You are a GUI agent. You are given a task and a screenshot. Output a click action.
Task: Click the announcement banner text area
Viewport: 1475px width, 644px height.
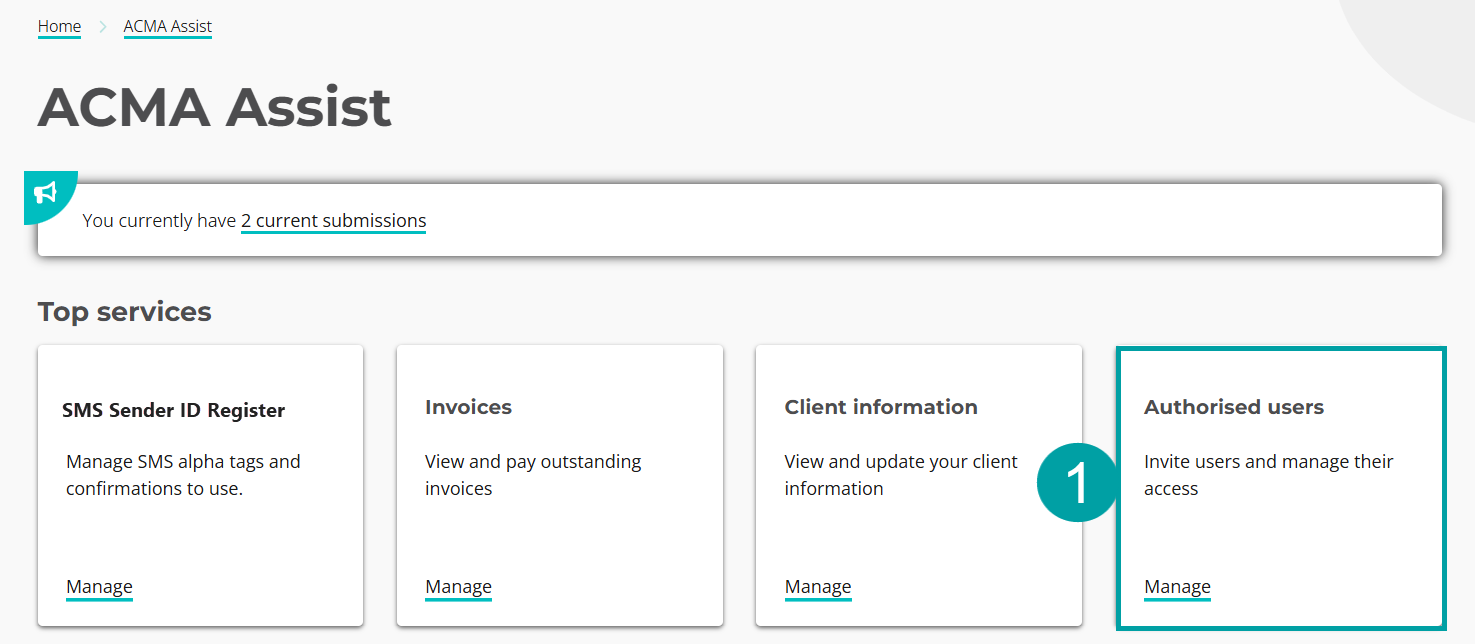point(254,220)
